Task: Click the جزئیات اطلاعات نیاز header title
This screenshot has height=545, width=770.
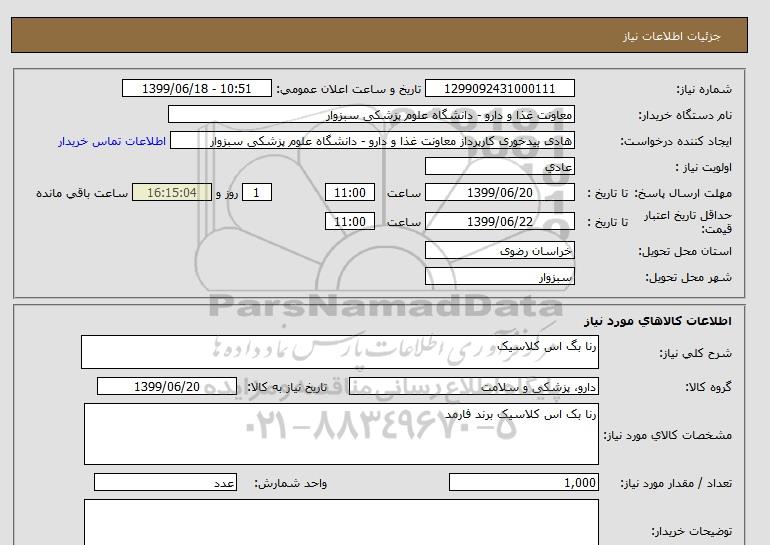Action: pos(671,36)
